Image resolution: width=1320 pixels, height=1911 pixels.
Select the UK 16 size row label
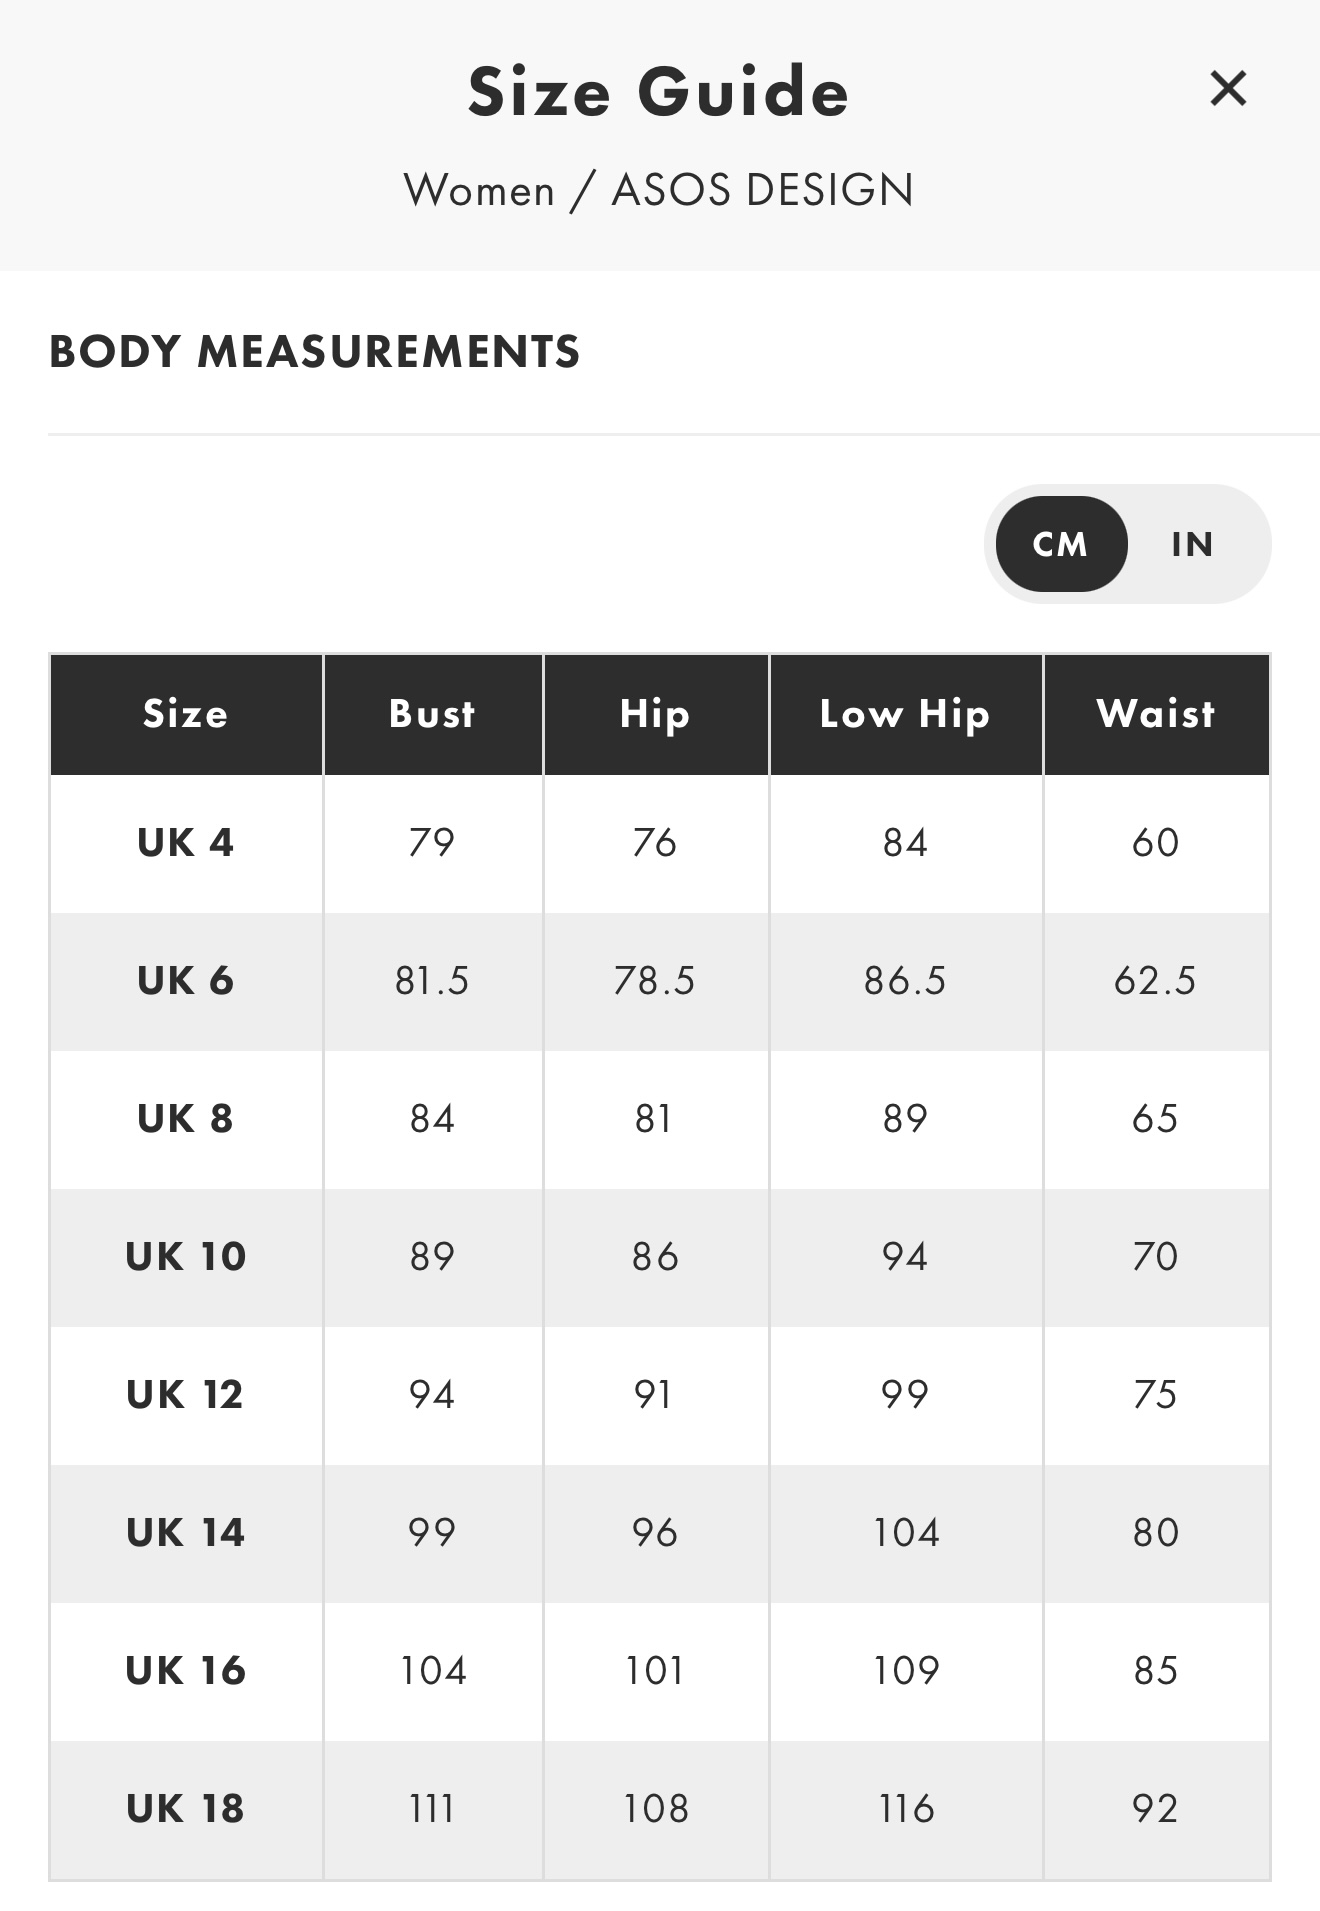tap(186, 1671)
